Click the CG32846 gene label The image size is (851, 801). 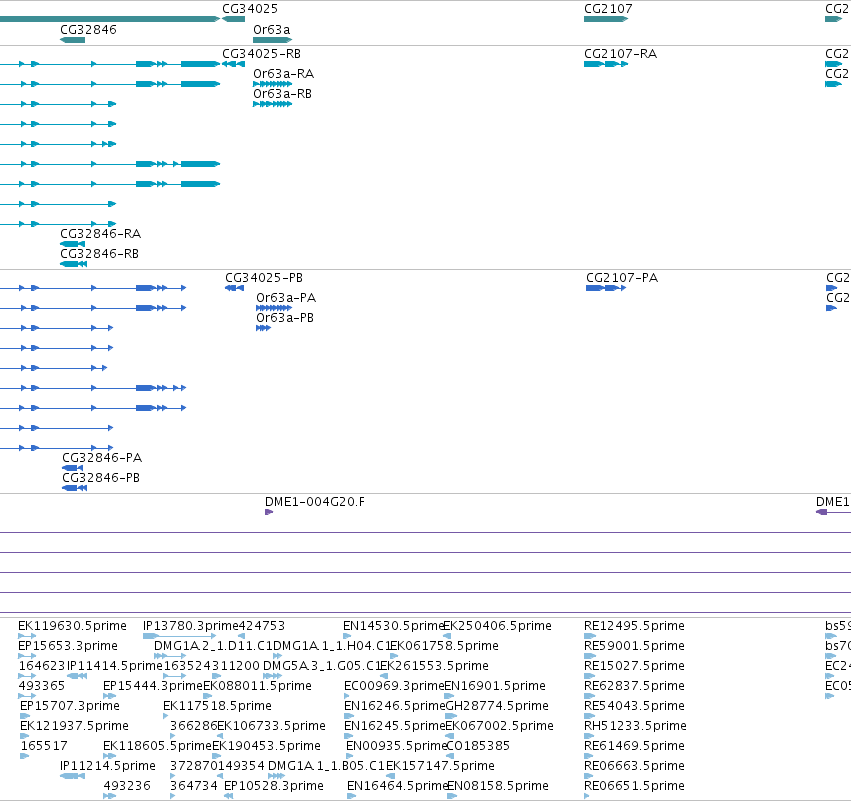coord(88,29)
